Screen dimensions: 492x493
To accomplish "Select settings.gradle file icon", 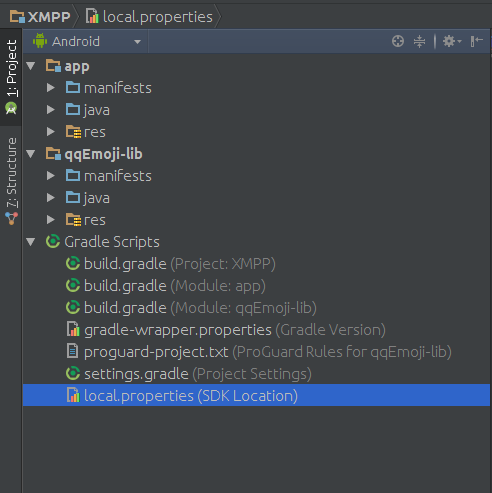I will coord(73,374).
